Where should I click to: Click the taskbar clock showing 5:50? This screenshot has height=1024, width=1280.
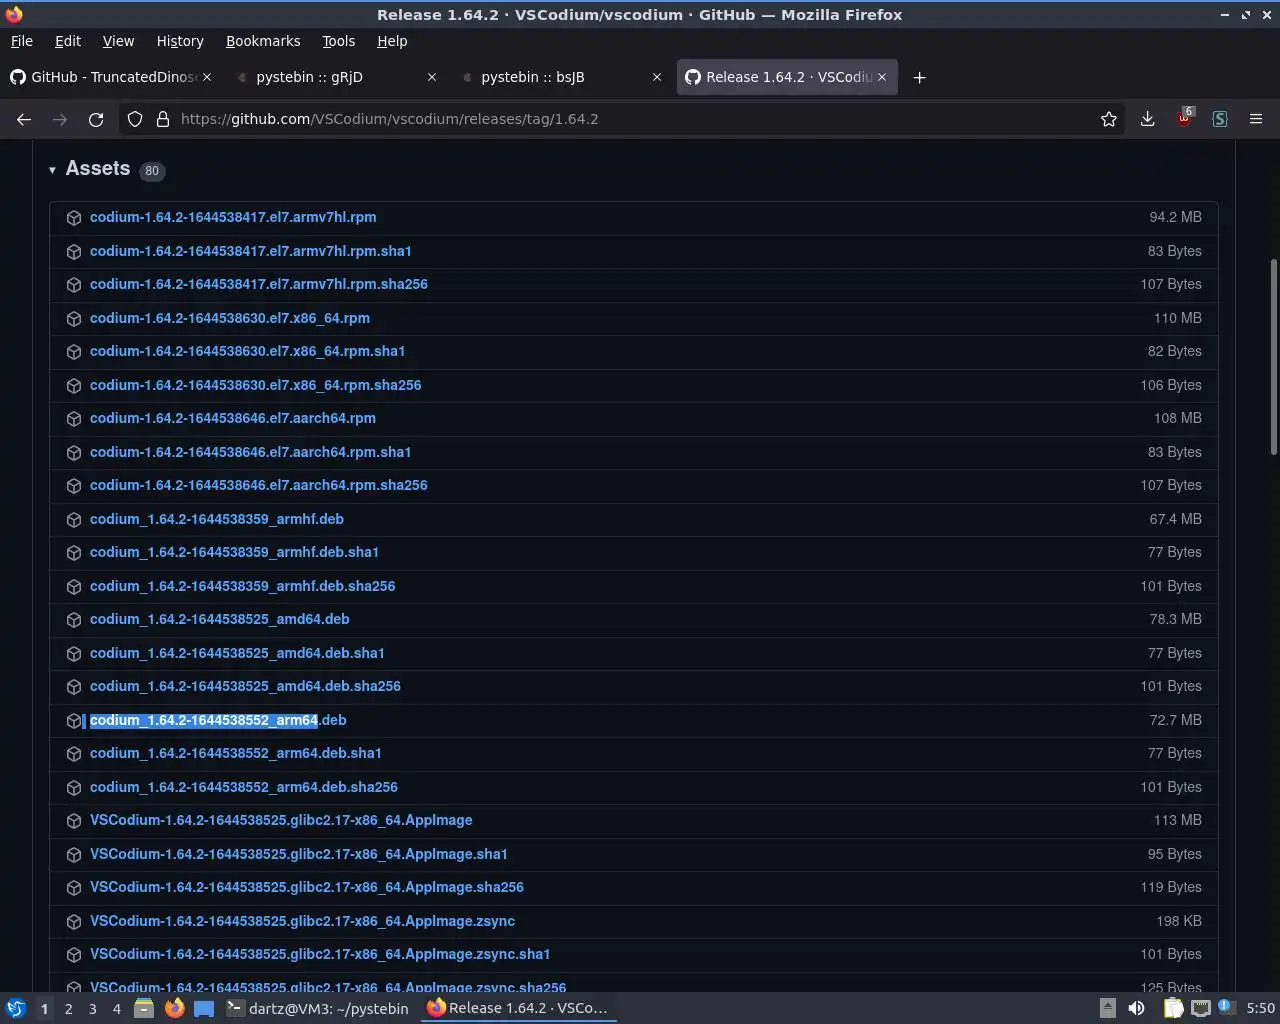click(1261, 1008)
